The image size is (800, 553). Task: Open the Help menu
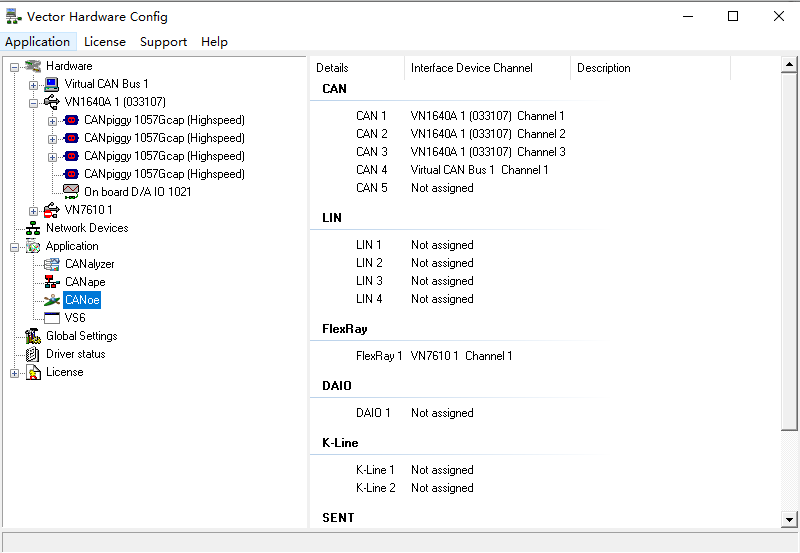click(x=214, y=42)
